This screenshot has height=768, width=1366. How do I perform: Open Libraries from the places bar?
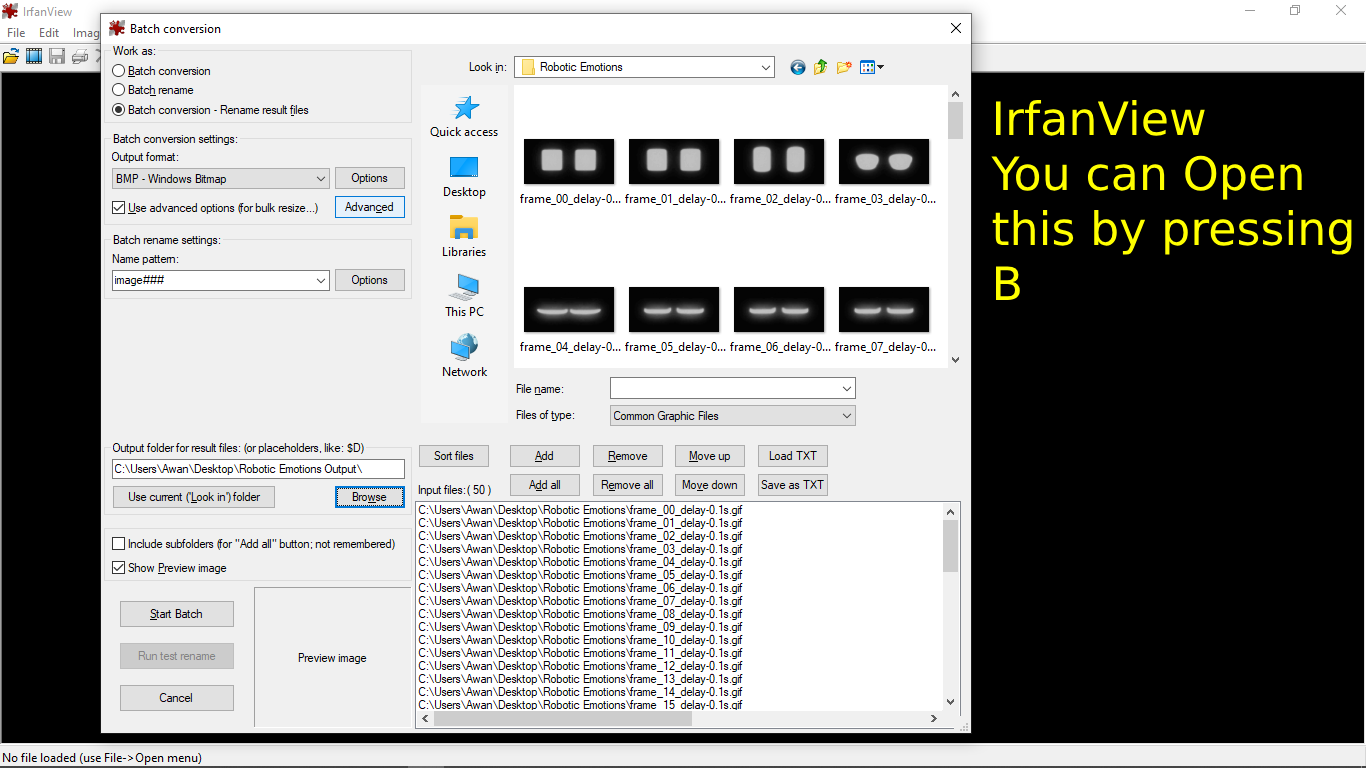click(x=464, y=237)
